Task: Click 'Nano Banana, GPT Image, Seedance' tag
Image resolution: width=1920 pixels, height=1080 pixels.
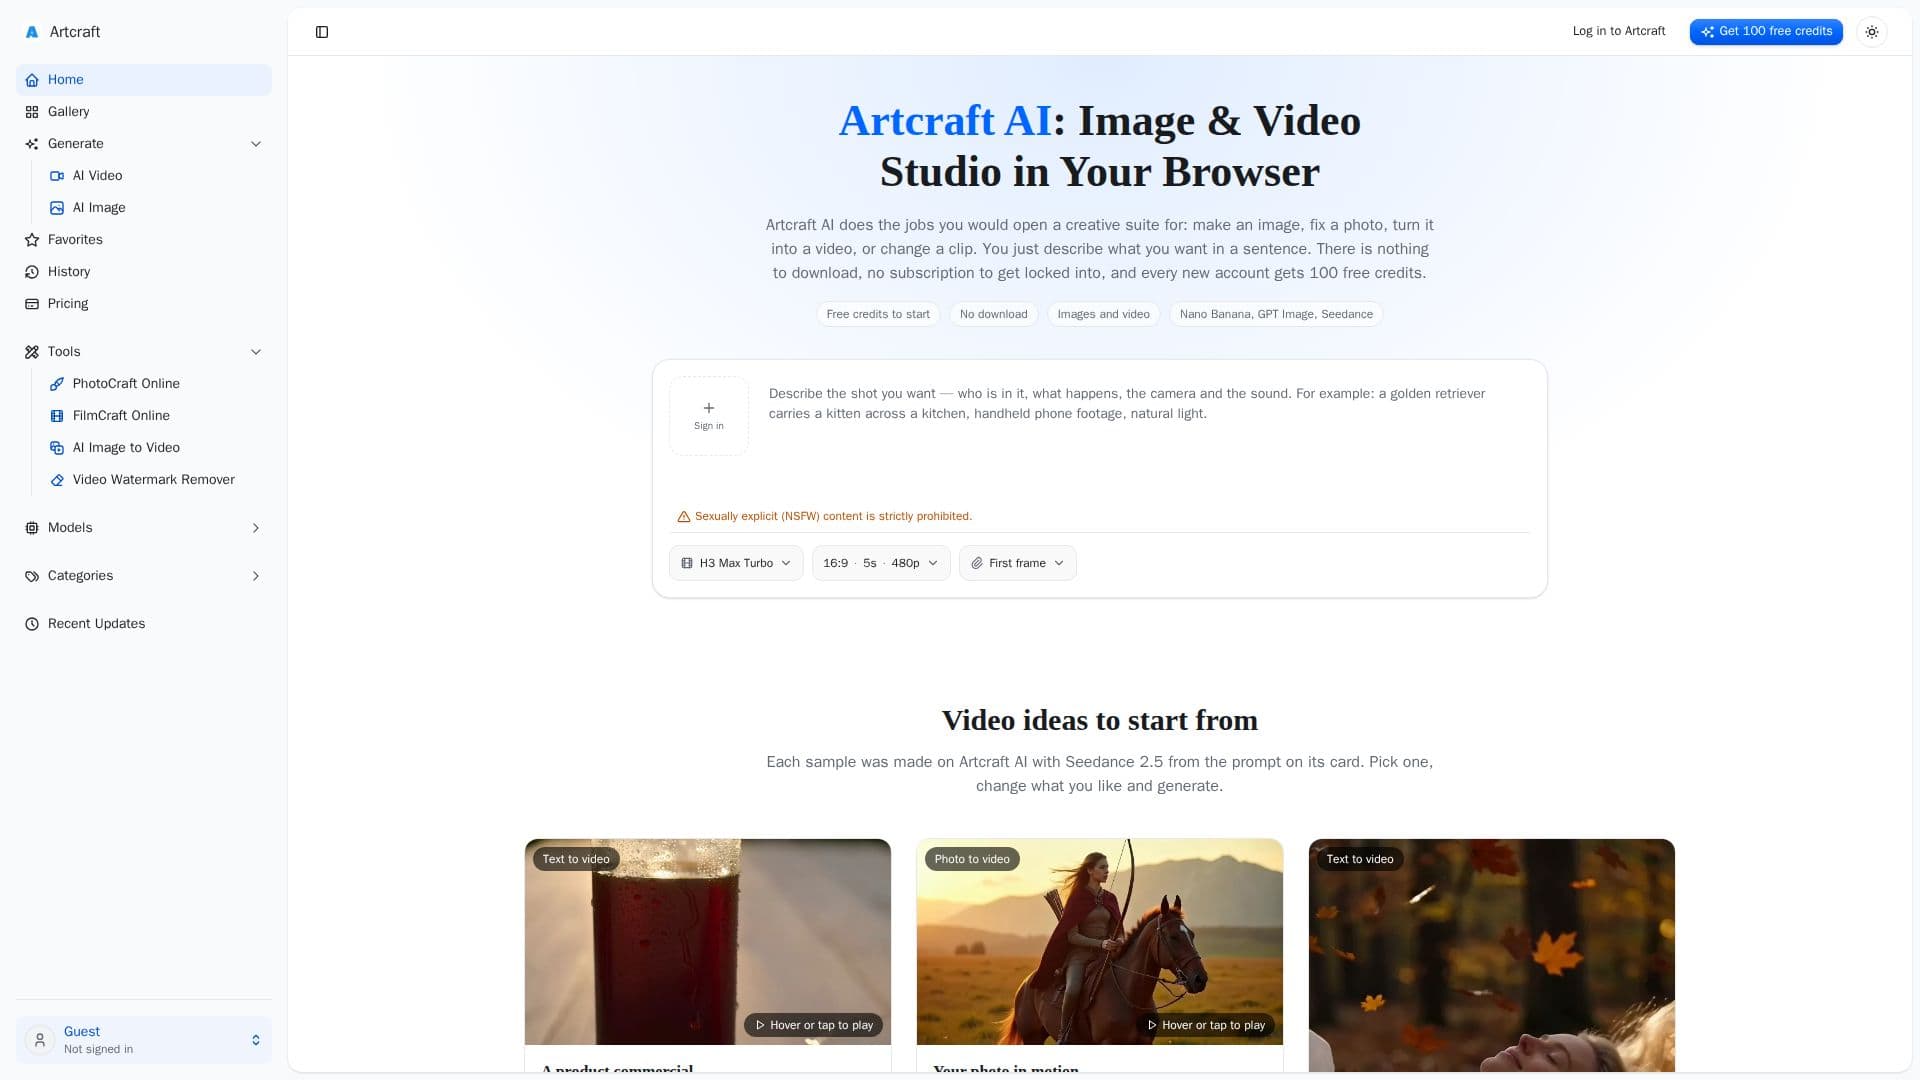Action: pos(1276,314)
